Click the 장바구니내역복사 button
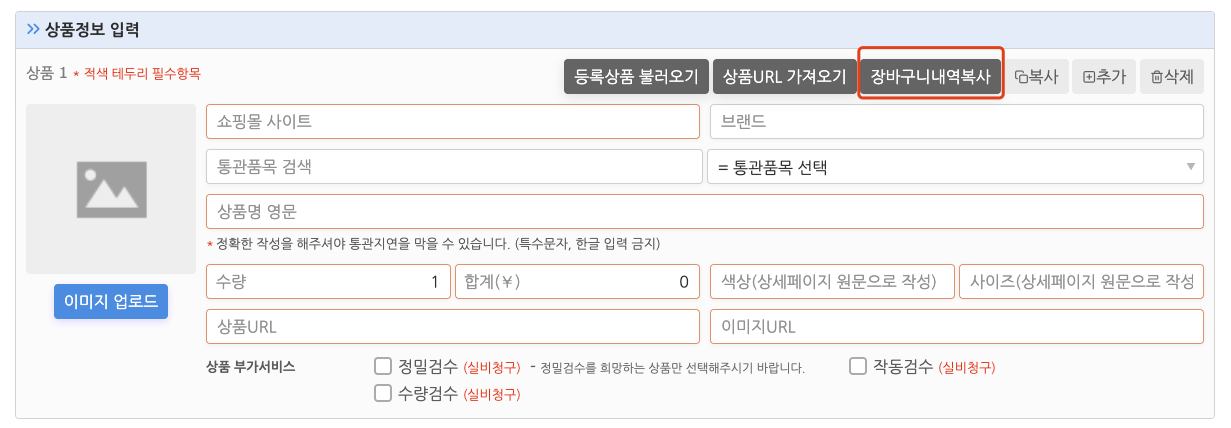 click(931, 76)
